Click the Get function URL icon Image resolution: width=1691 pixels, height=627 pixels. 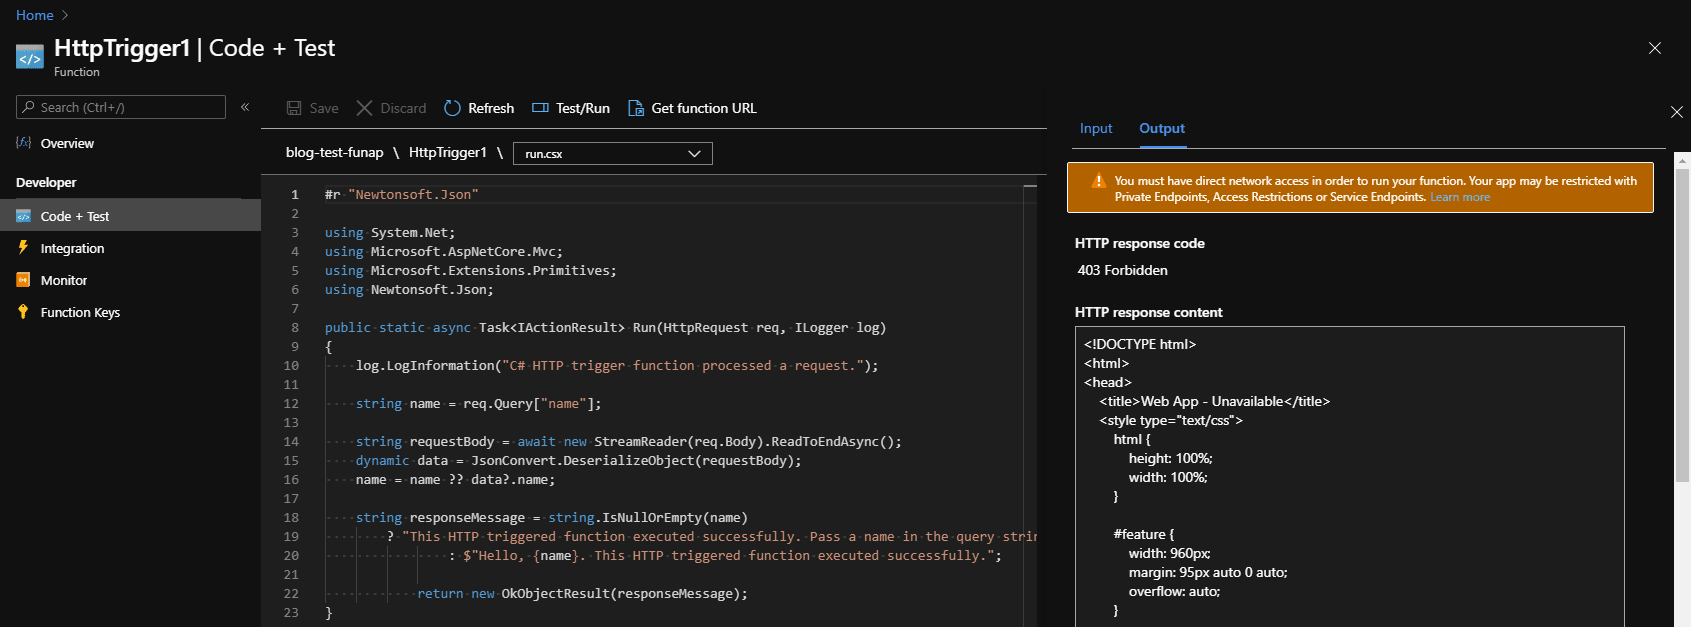(x=636, y=108)
